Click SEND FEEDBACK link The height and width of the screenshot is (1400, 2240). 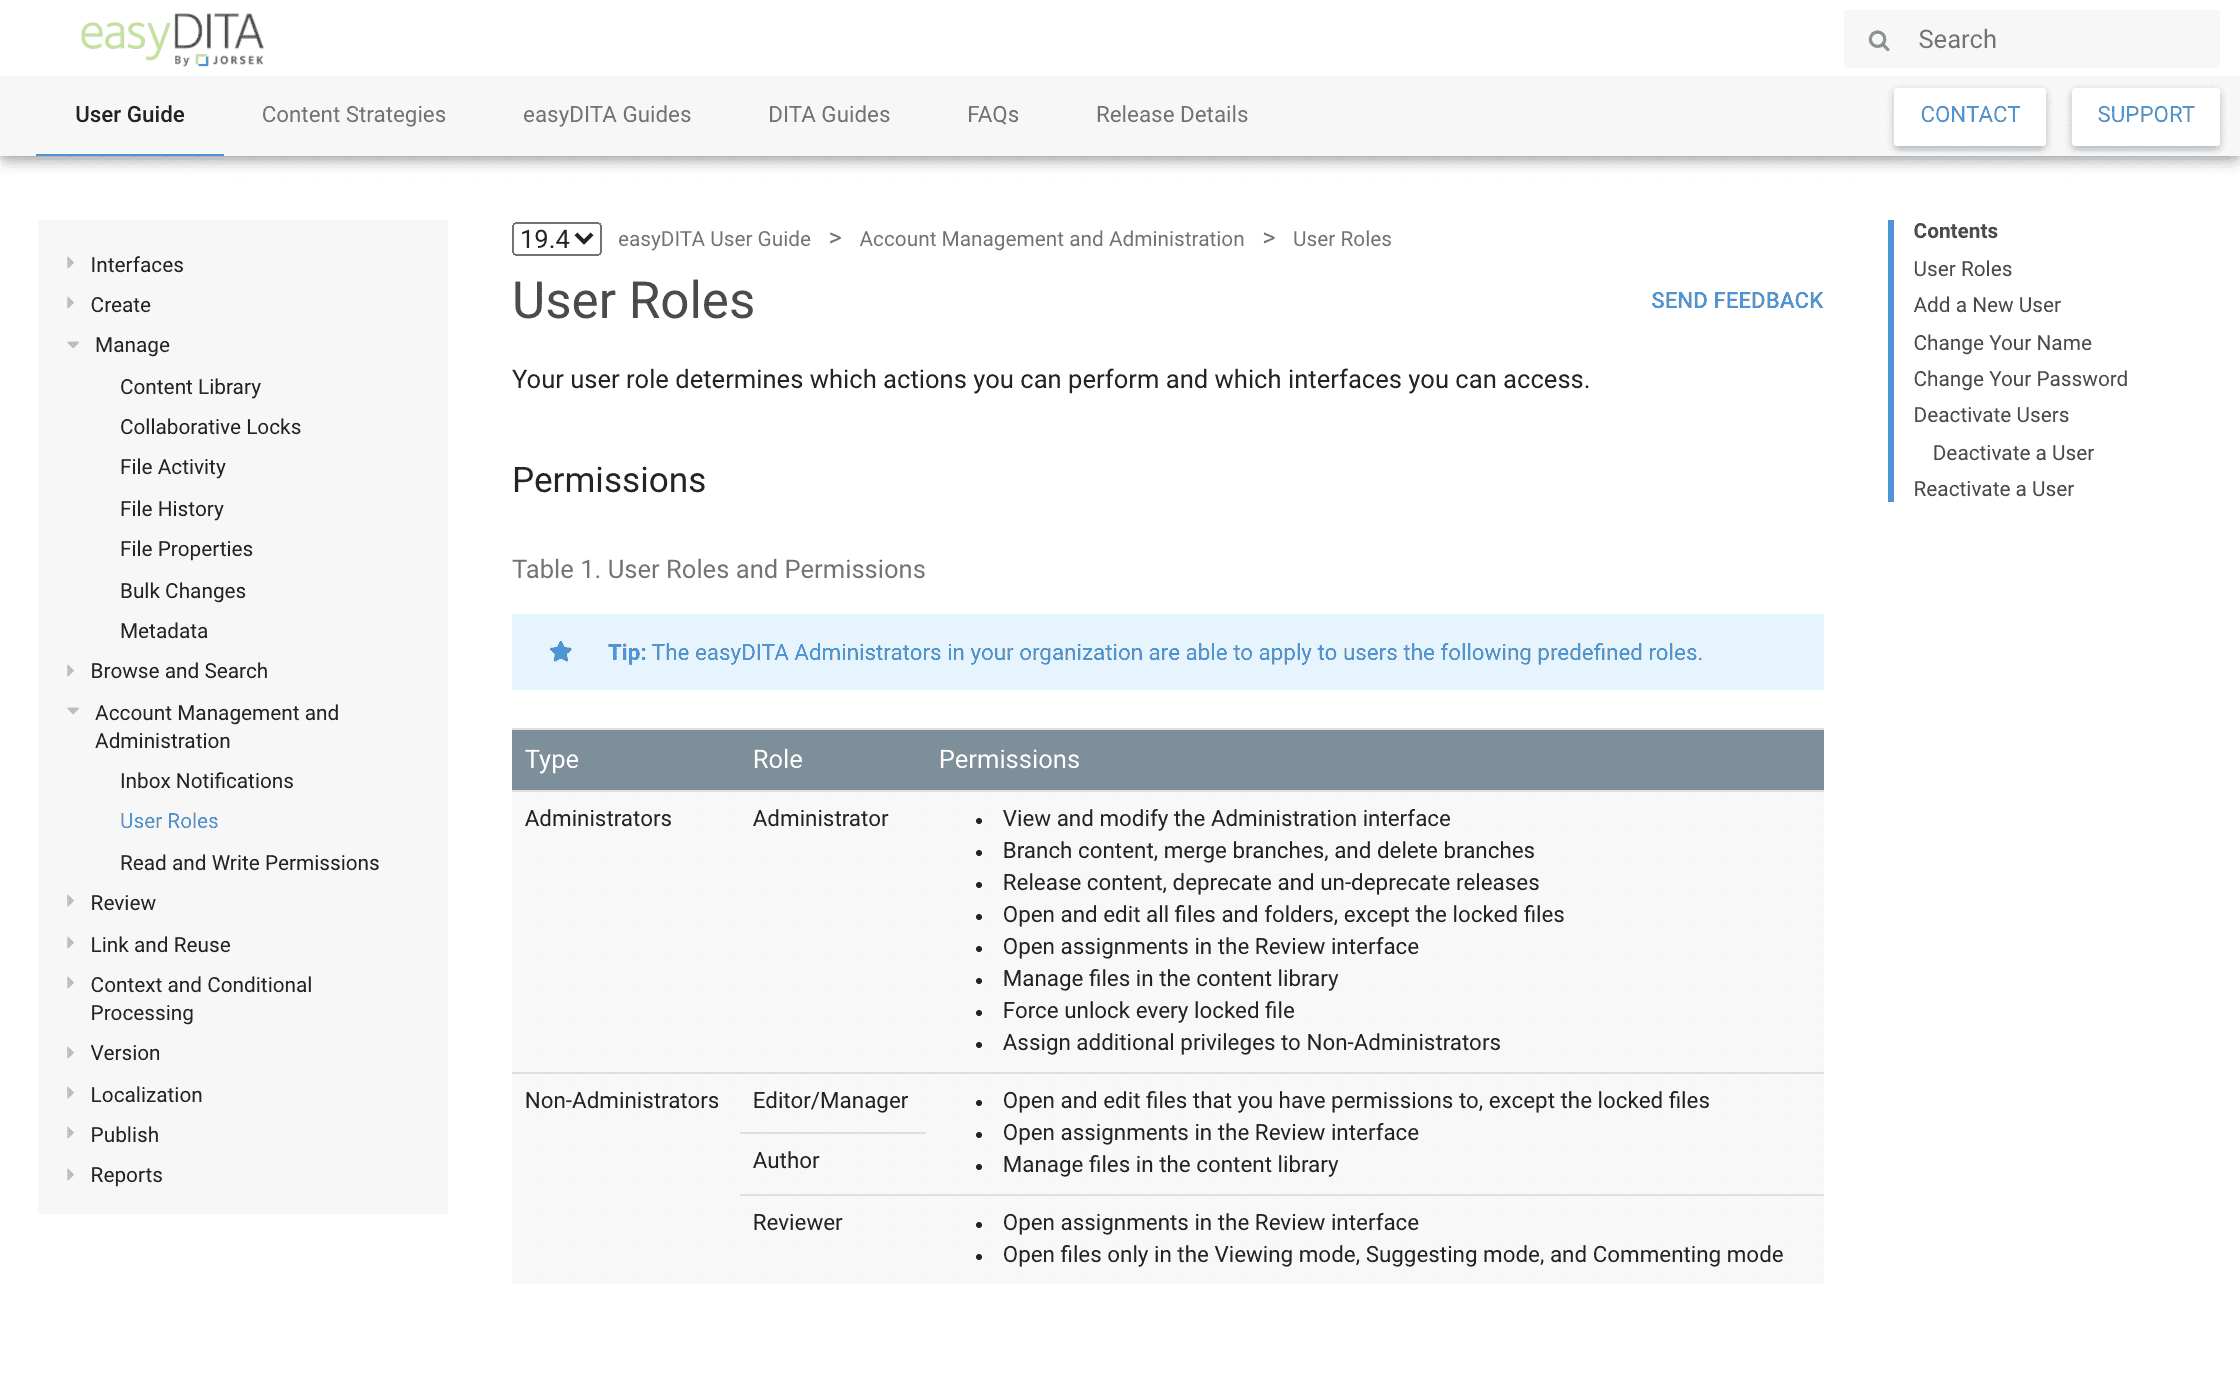point(1737,301)
